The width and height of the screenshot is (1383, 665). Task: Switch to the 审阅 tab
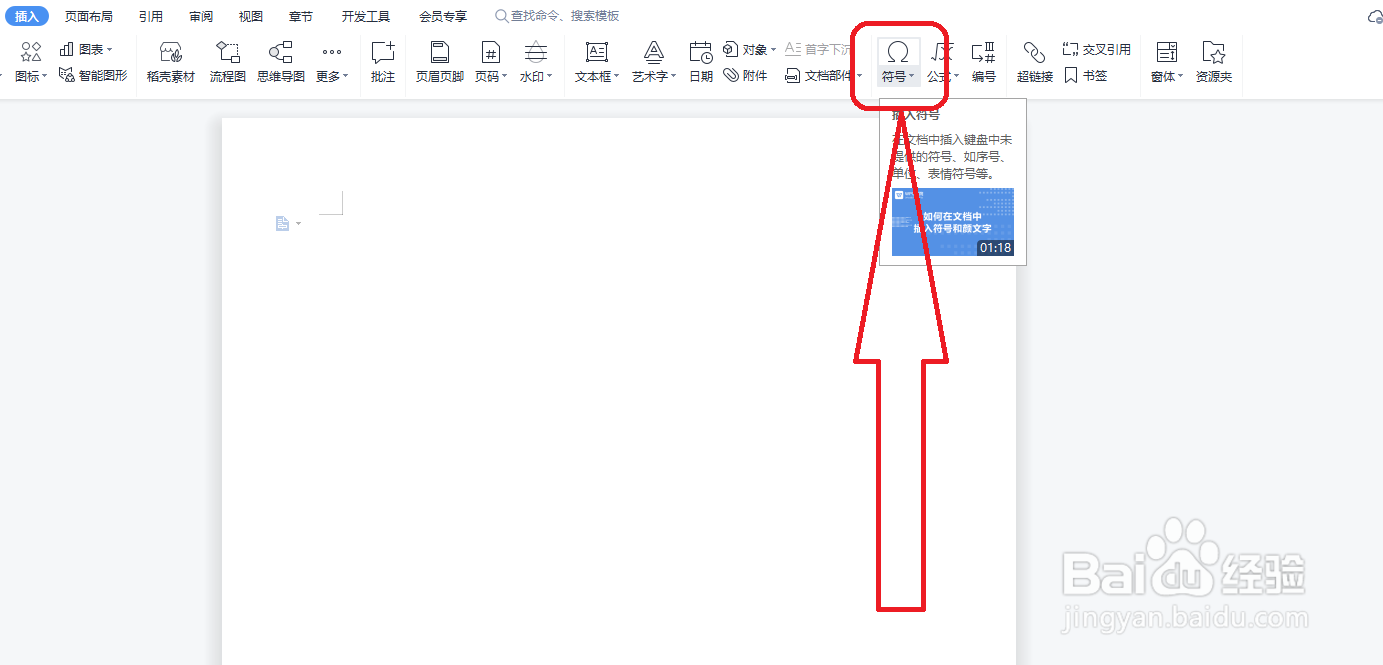click(201, 16)
